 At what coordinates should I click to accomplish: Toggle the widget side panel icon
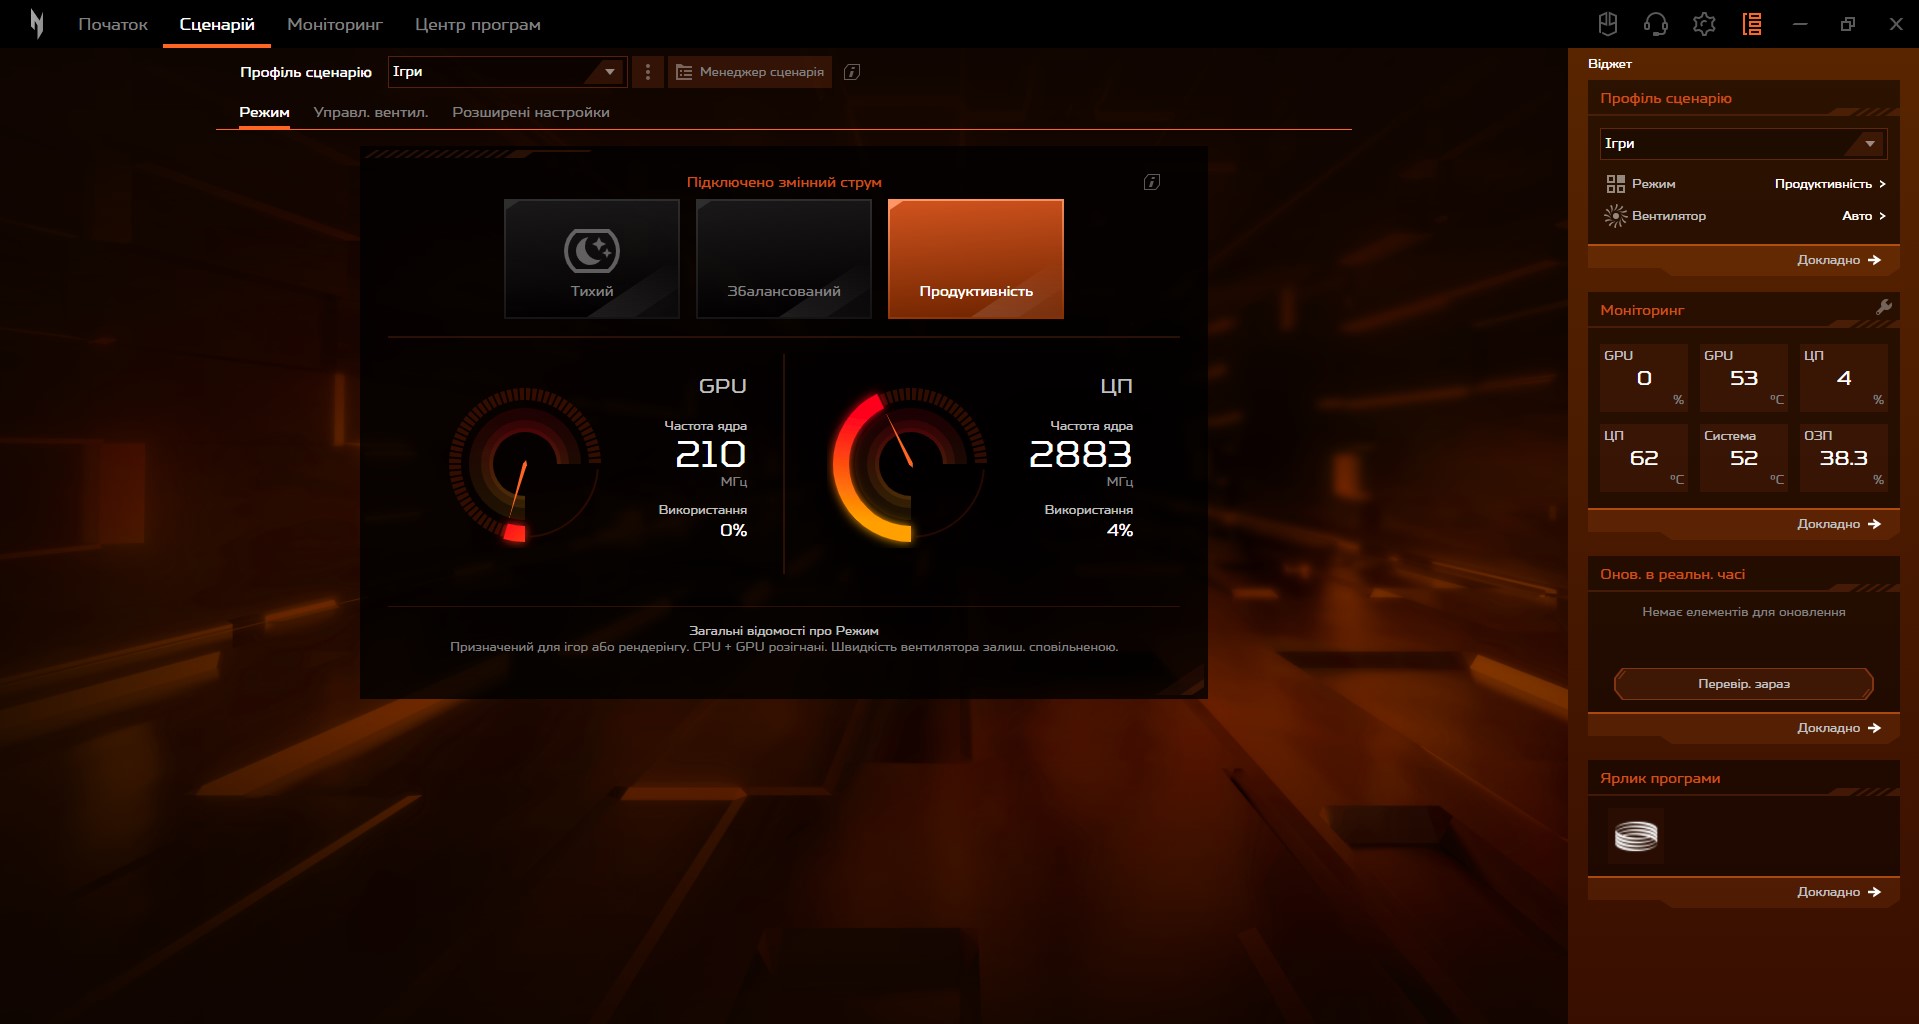pyautogui.click(x=1752, y=24)
